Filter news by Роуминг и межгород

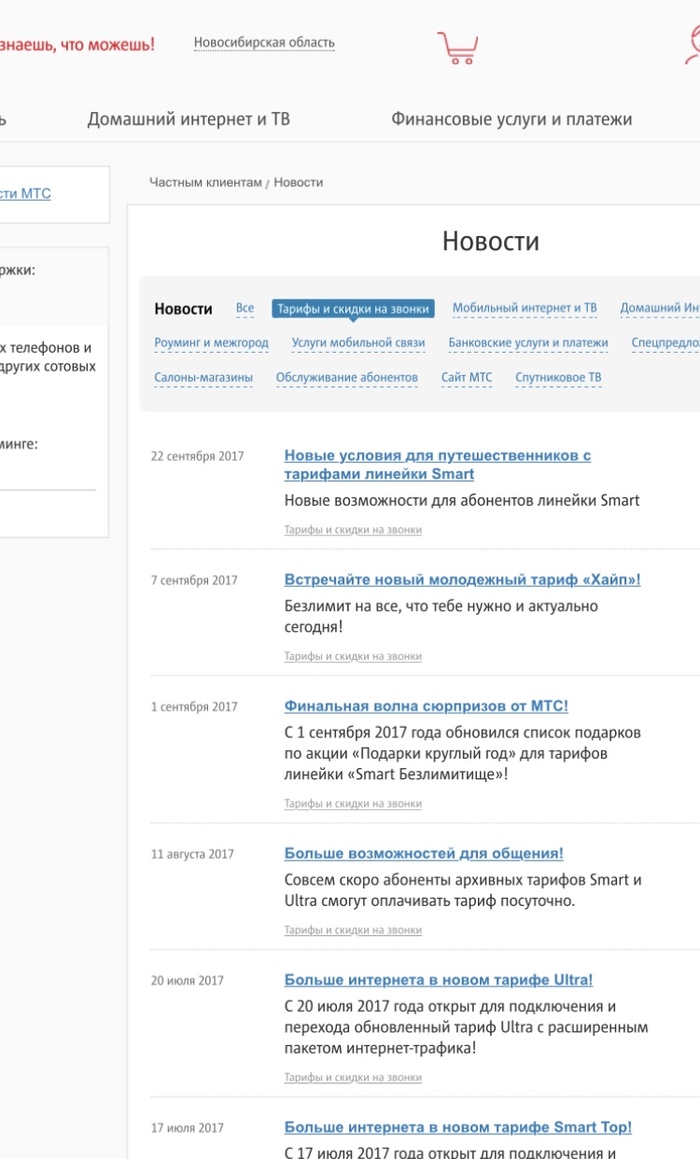(x=211, y=343)
